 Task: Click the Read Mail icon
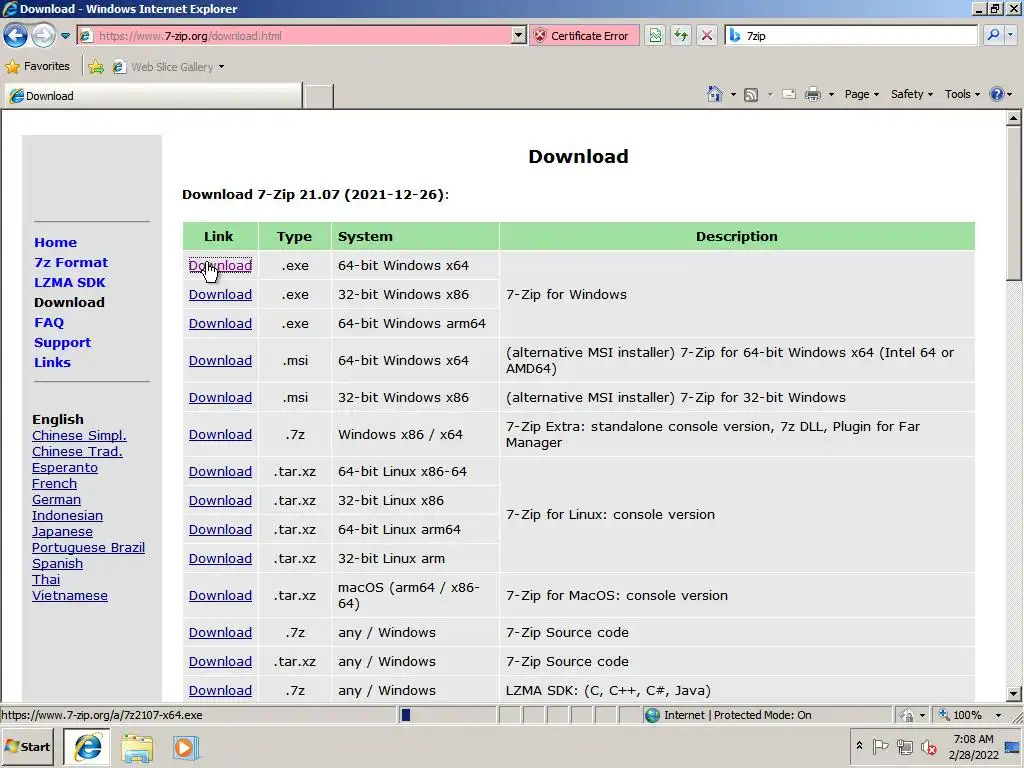789,95
